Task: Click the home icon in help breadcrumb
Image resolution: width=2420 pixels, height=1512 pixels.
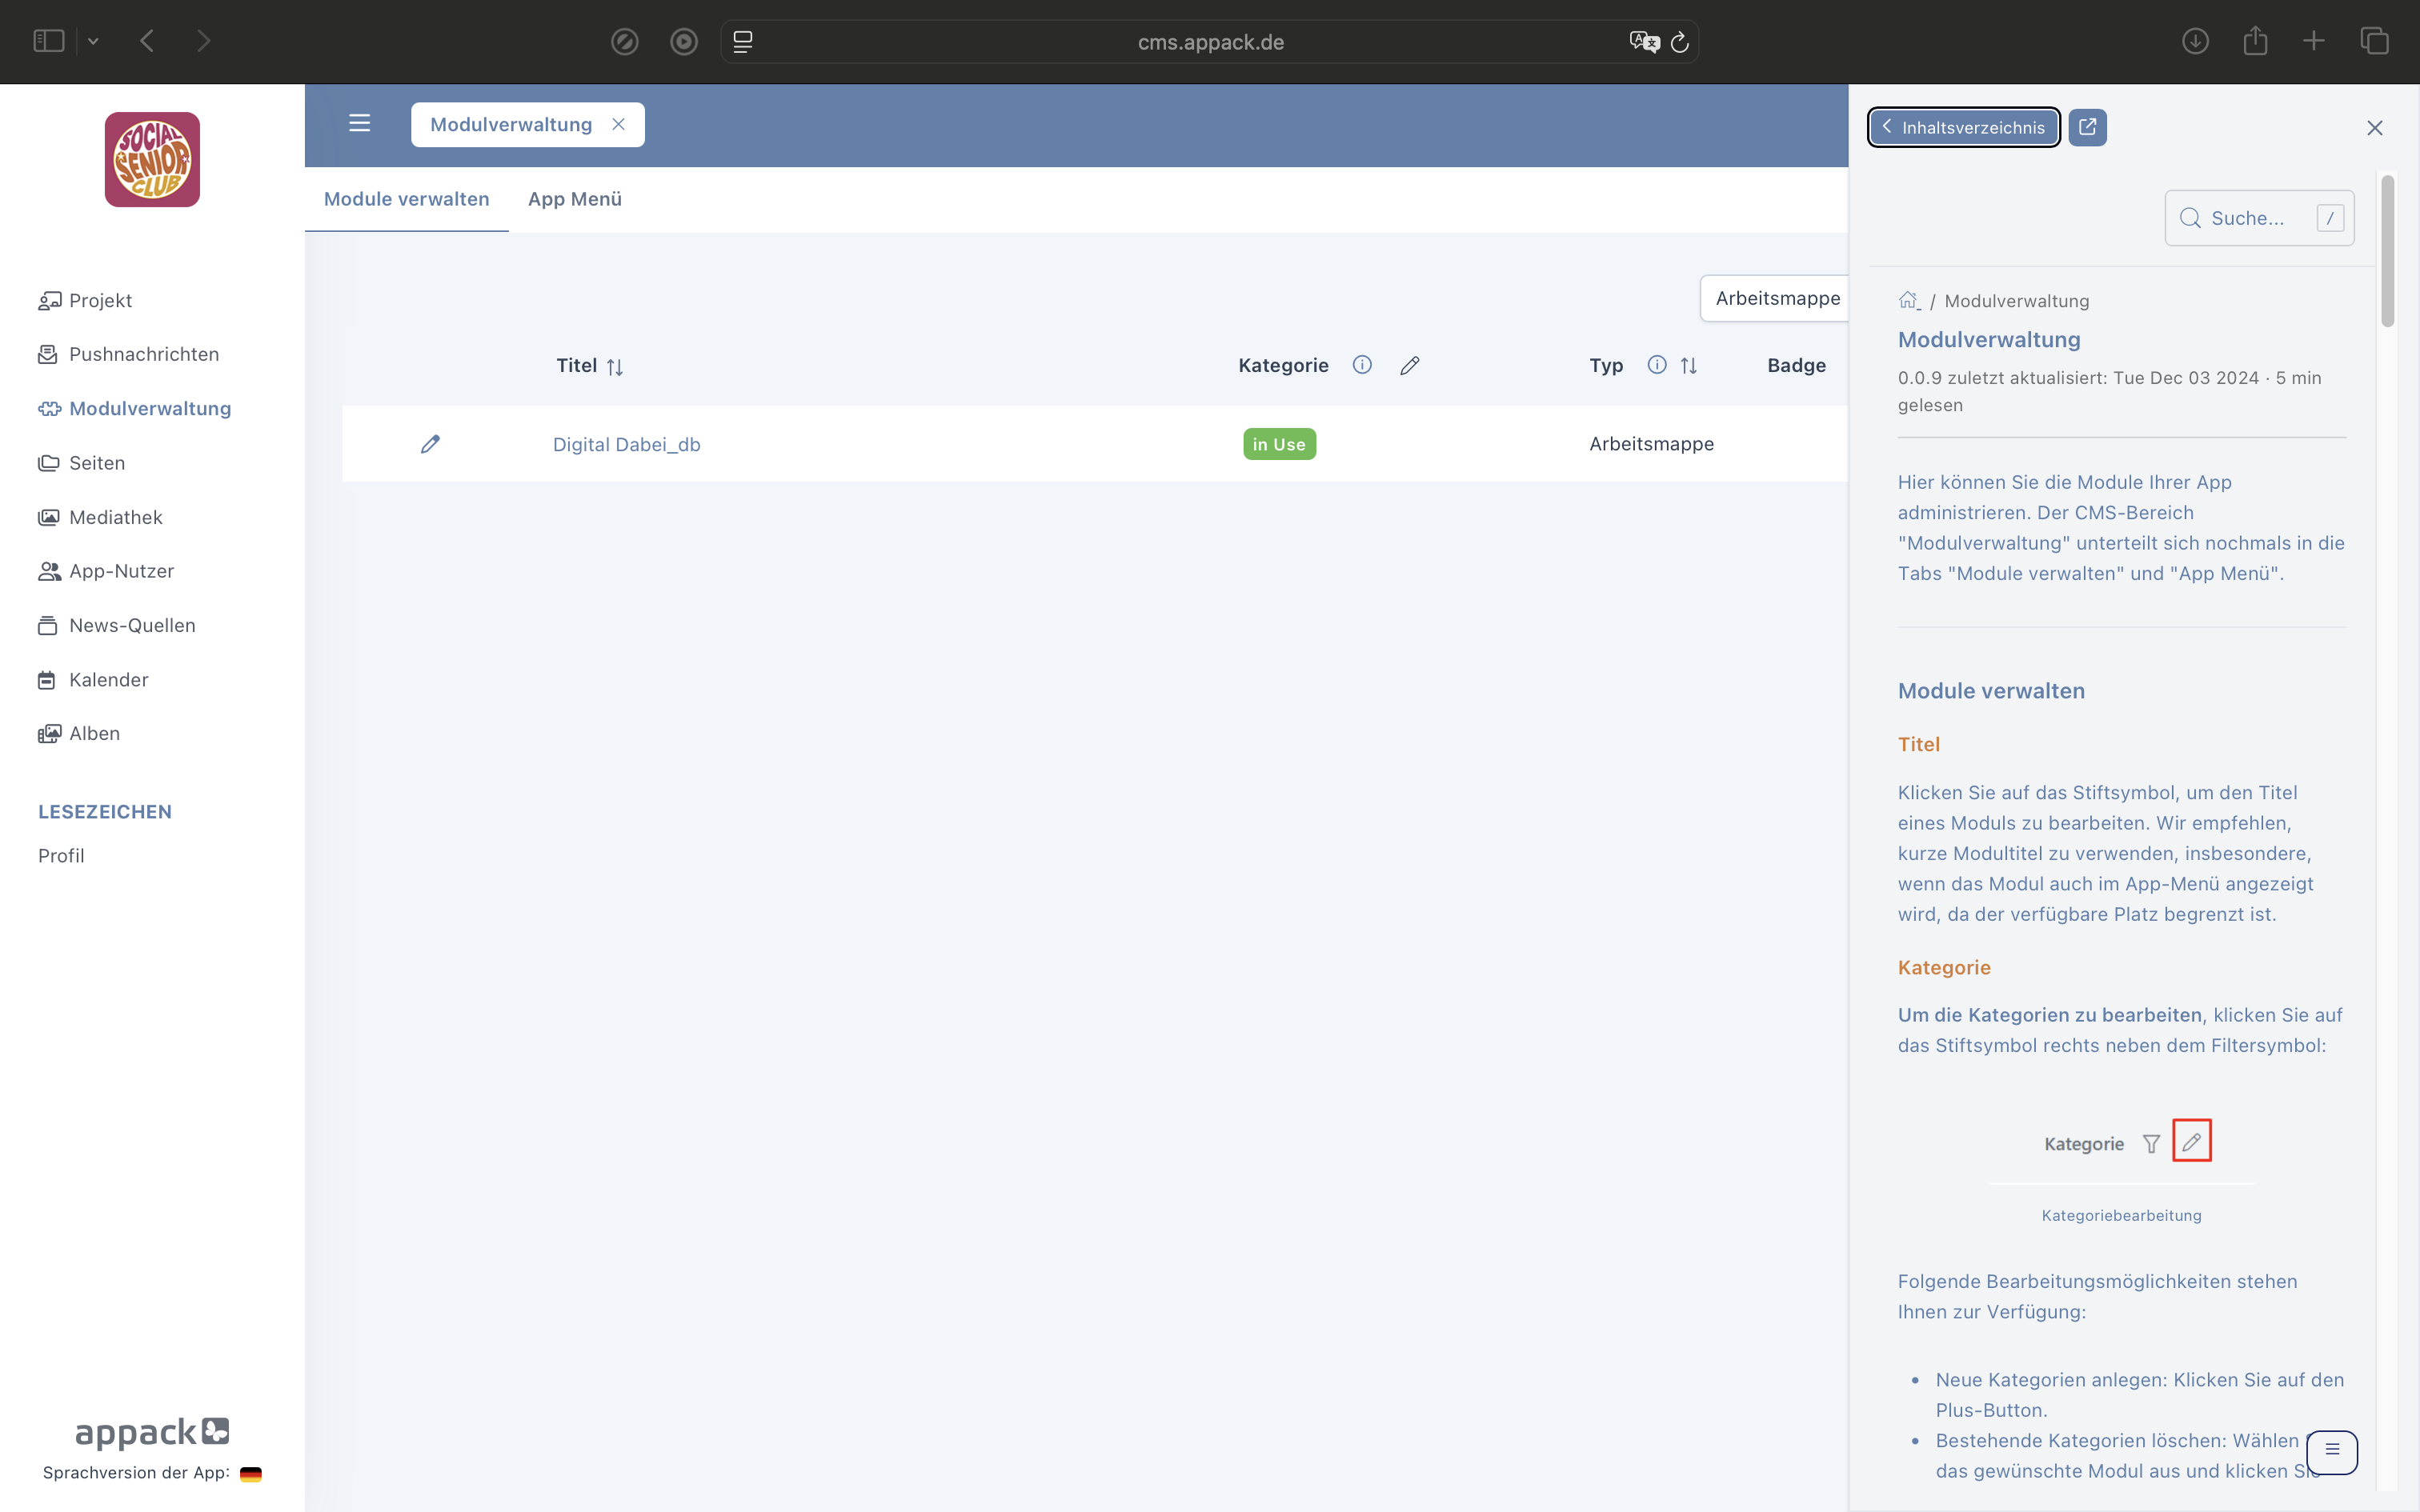Action: [1908, 301]
